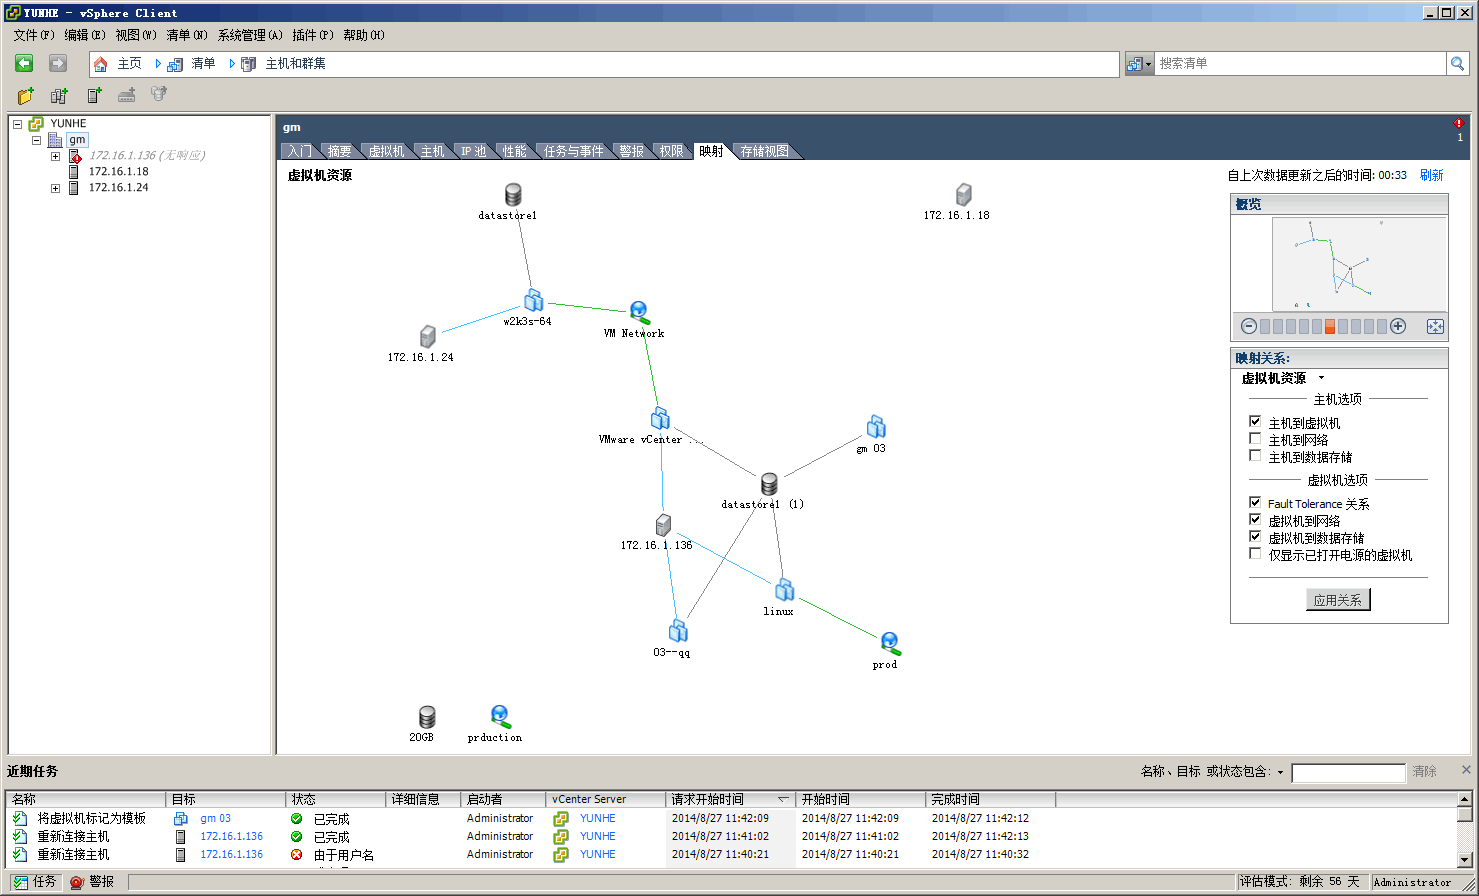Select the 20GB datastore node
Viewport: 1479px width, 896px height.
coord(427,717)
